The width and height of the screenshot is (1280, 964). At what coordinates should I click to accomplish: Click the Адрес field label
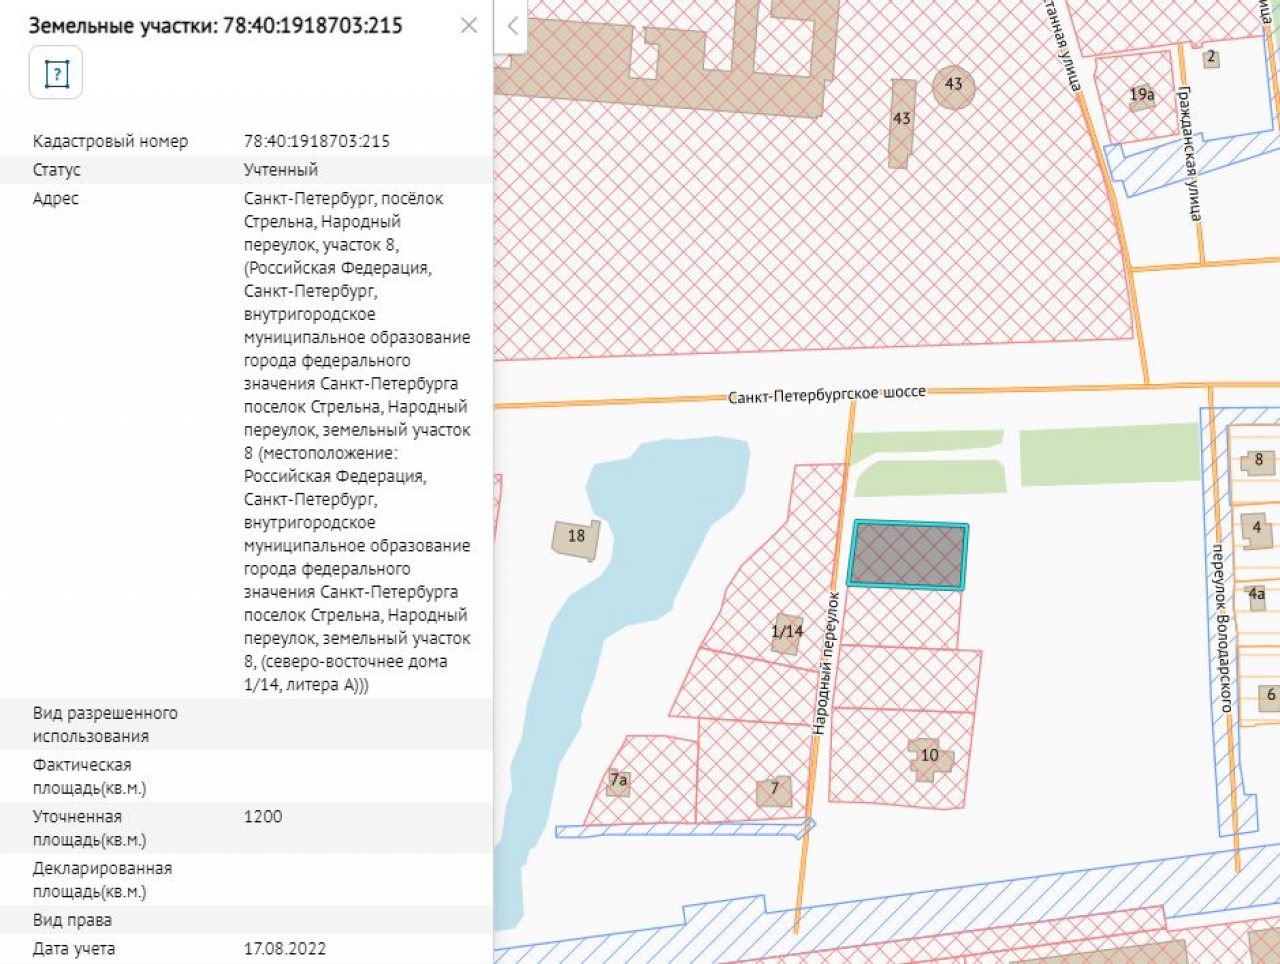click(55, 198)
